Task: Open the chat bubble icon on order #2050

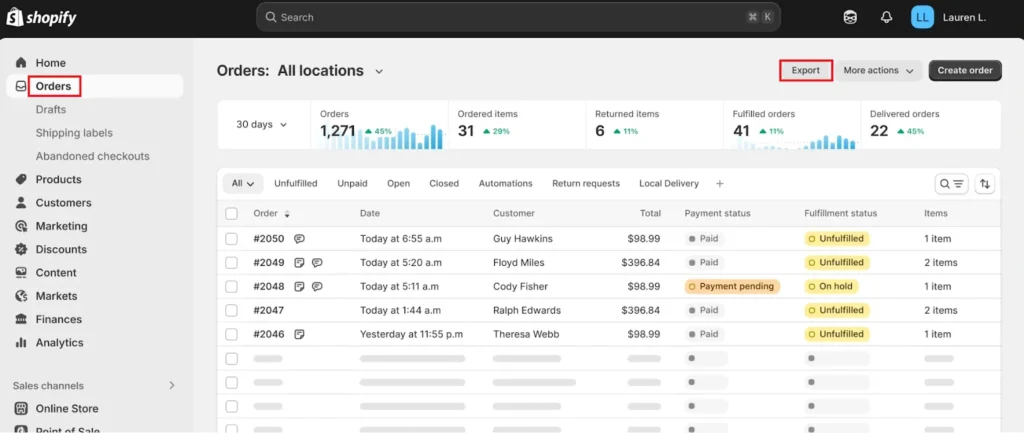Action: [299, 239]
